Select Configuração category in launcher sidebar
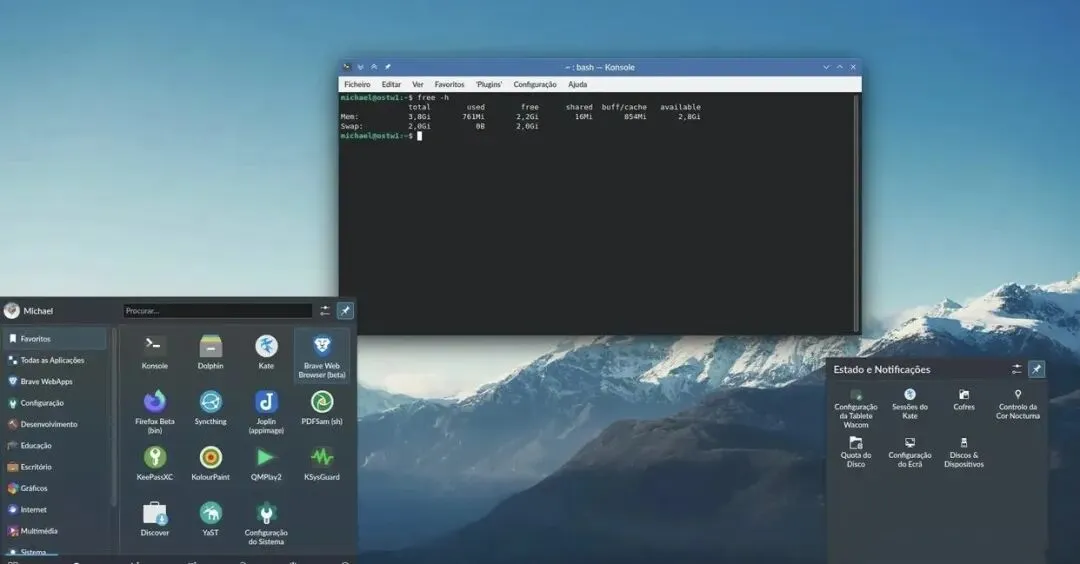Screen dimensions: 1080x564 click(x=55, y=403)
